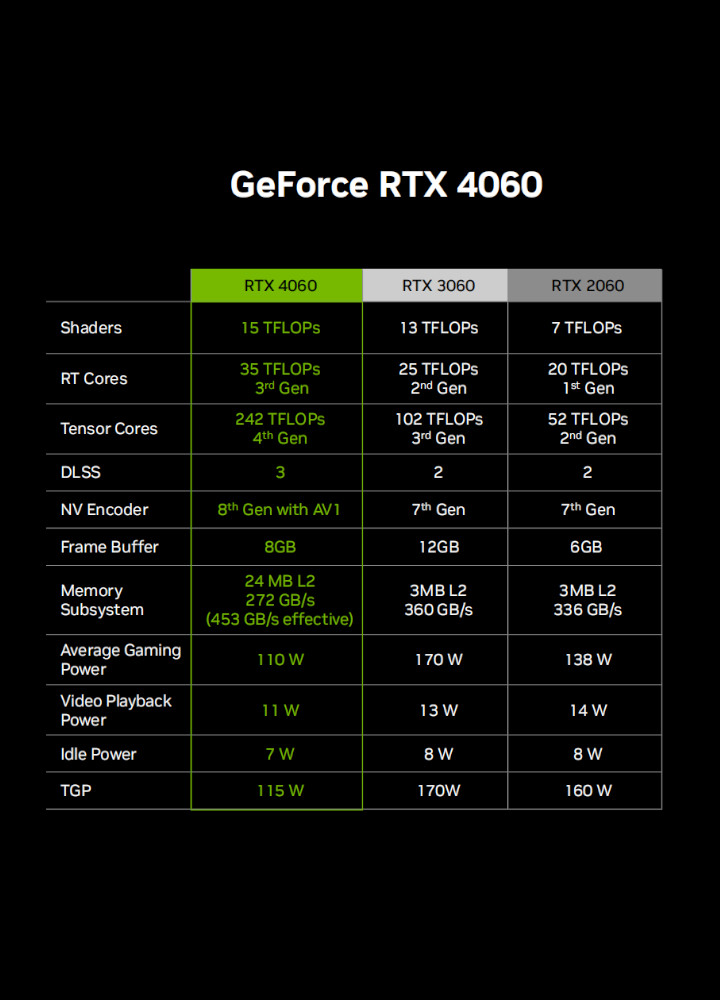Click the Average Gaming Power label
This screenshot has width=720, height=1000.
coord(121,659)
